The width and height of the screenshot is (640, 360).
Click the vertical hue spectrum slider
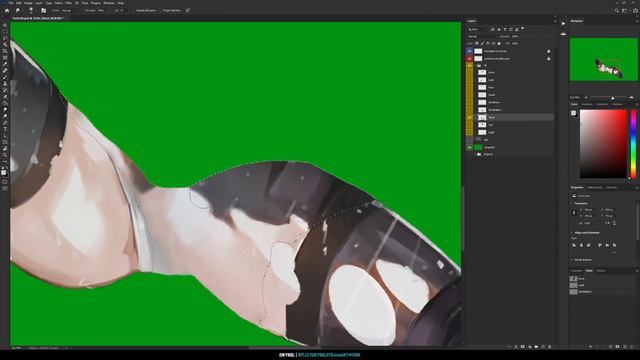click(633, 144)
